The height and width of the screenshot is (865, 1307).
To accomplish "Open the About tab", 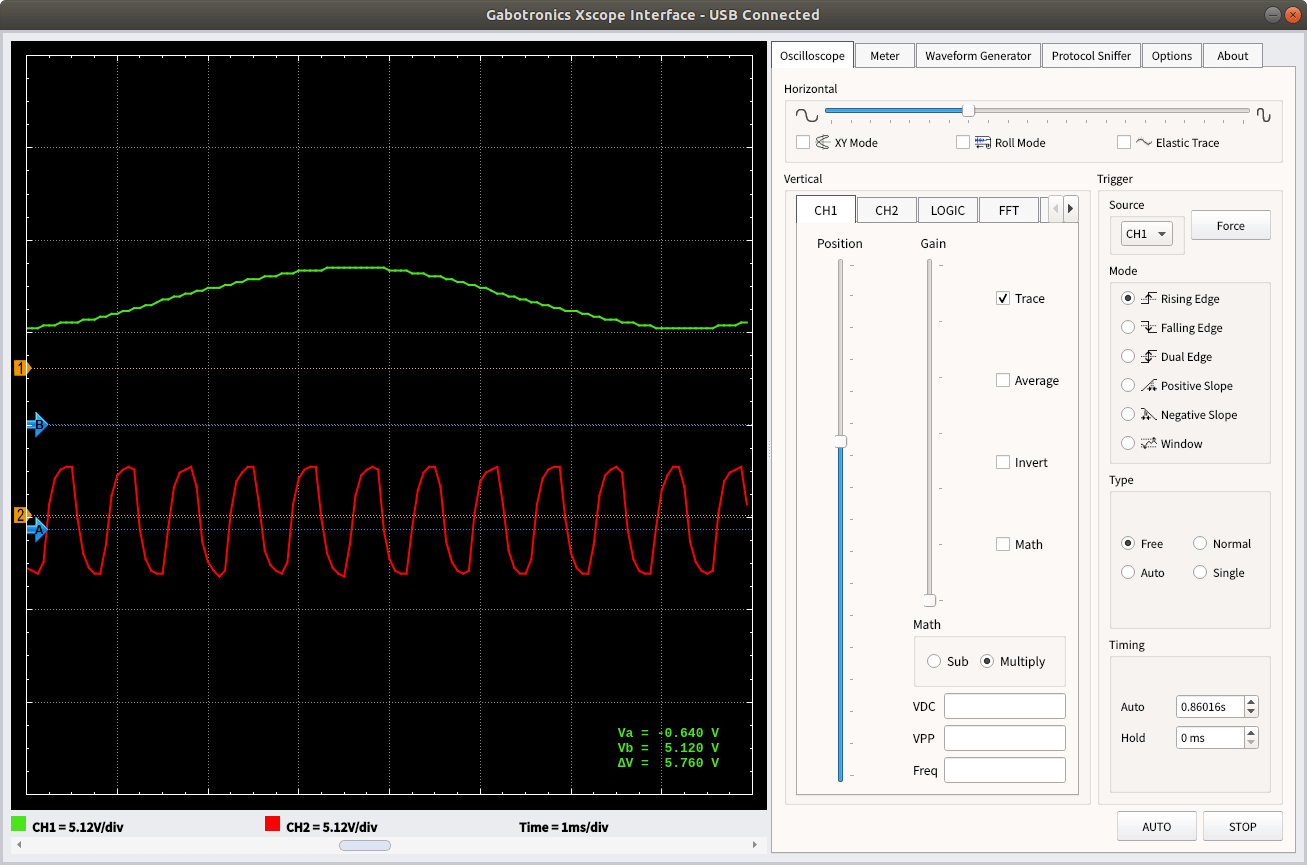I will click(x=1233, y=56).
